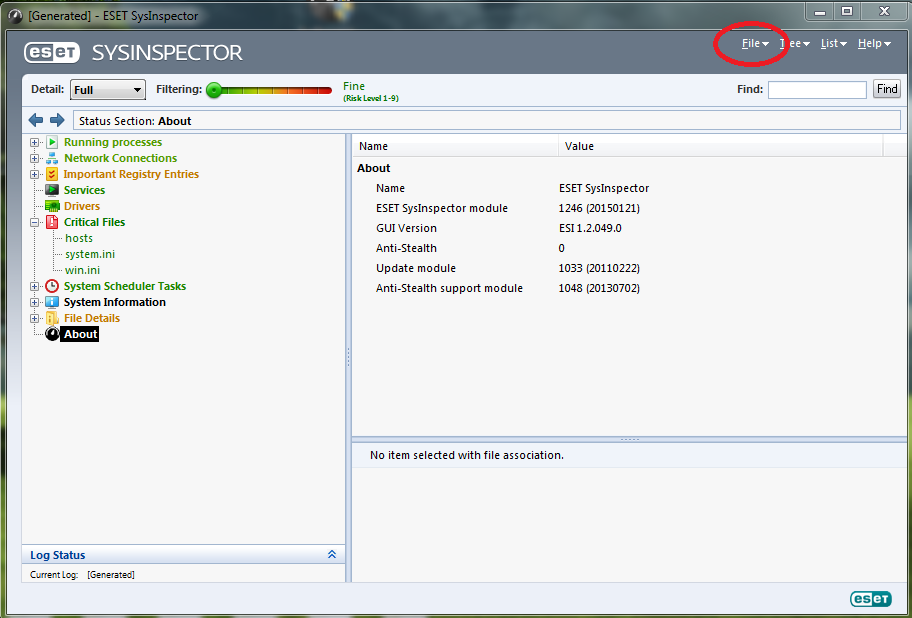Screen dimensions: 912x618
Task: Go forward with the right arrow
Action: point(57,120)
